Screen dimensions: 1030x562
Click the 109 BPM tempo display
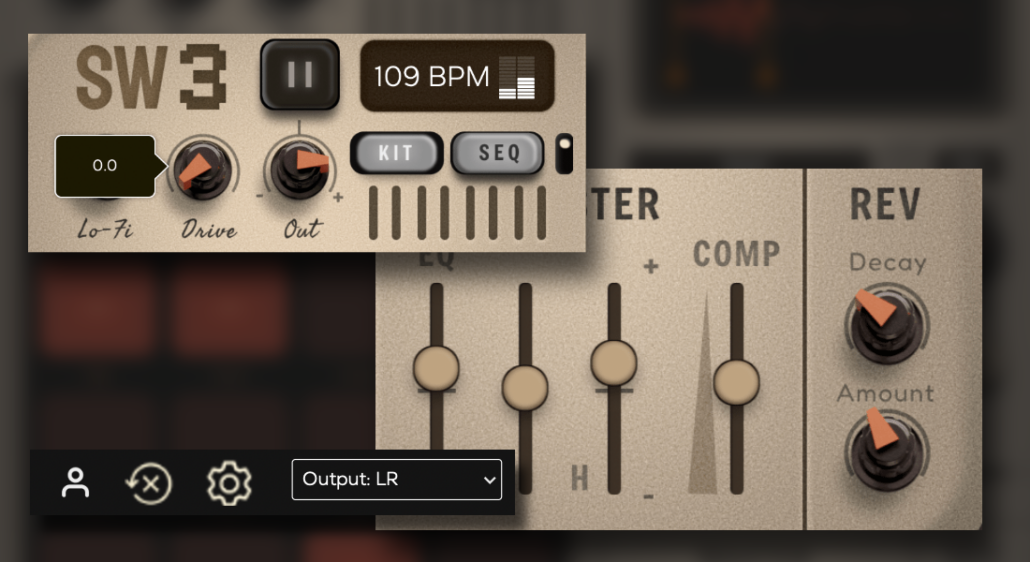click(431, 76)
